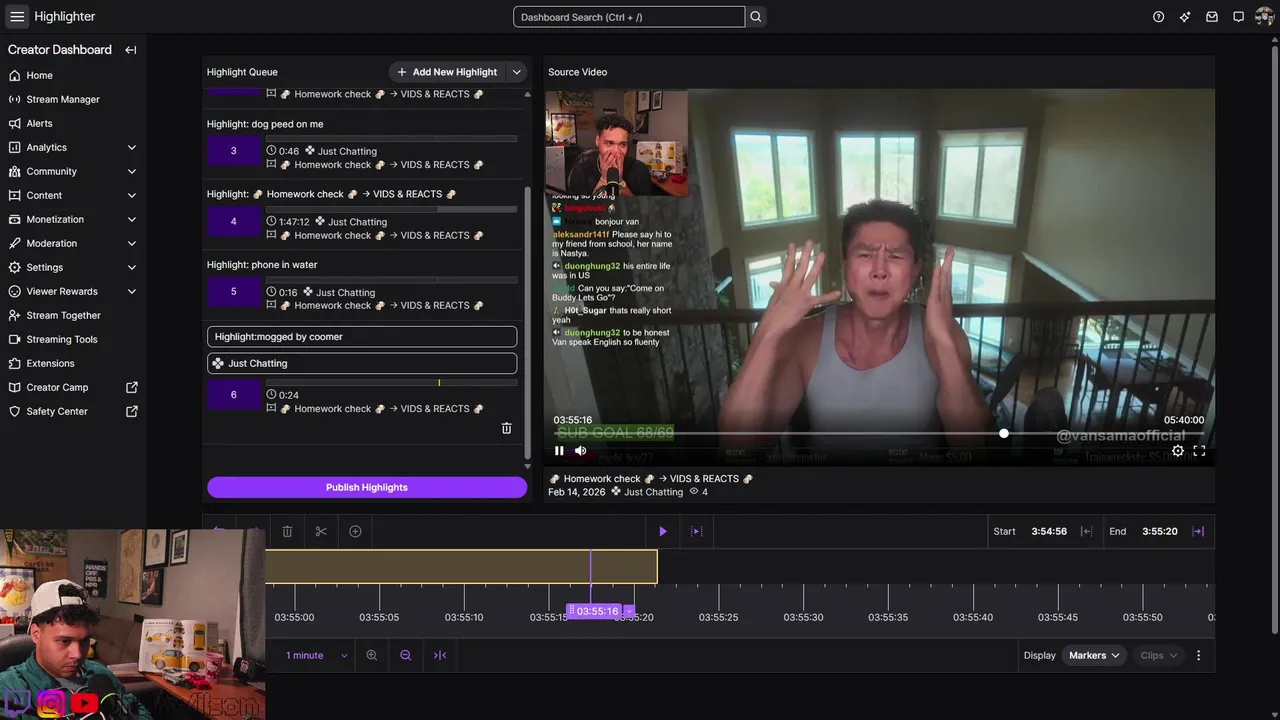
Task: Open Alerts in the sidebar
Action: tap(40, 123)
